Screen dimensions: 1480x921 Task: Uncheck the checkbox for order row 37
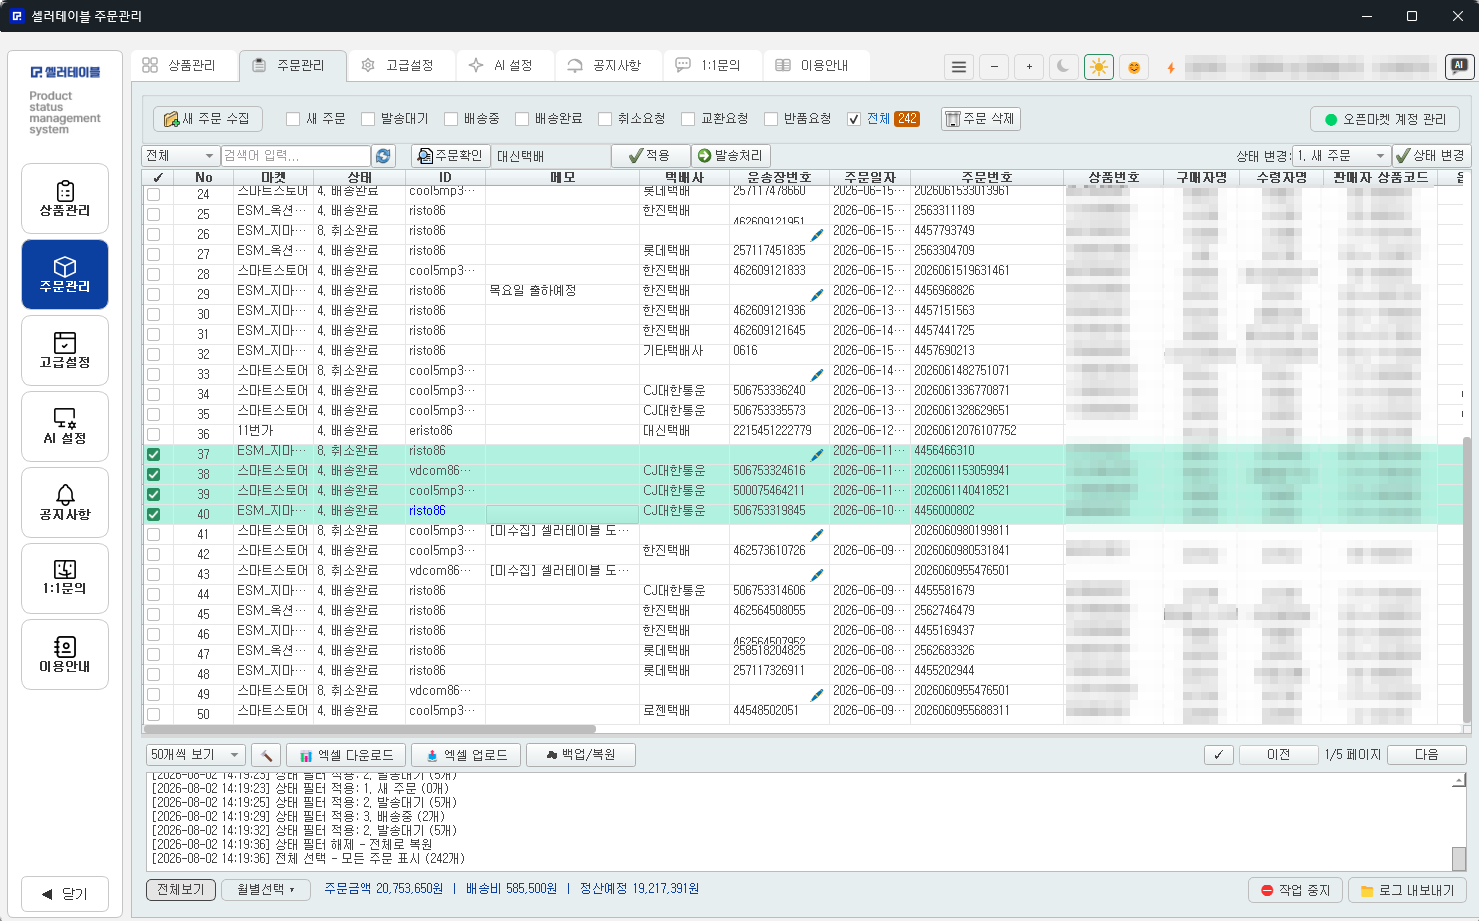pos(153,454)
